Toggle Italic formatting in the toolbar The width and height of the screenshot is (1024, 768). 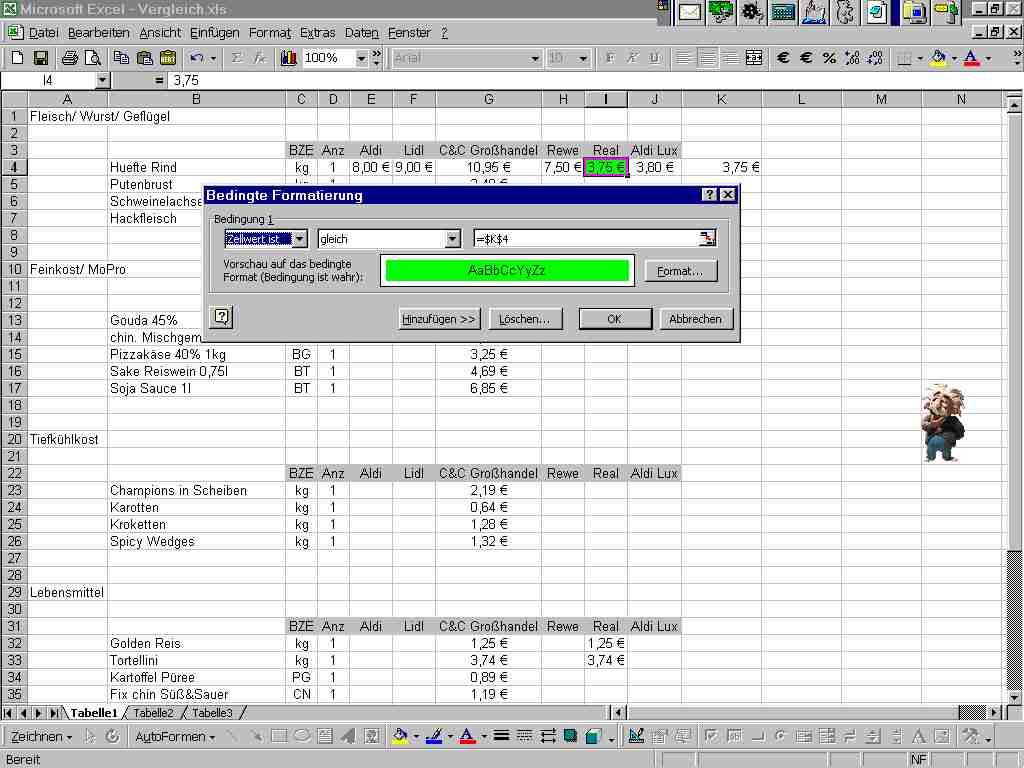coord(632,58)
